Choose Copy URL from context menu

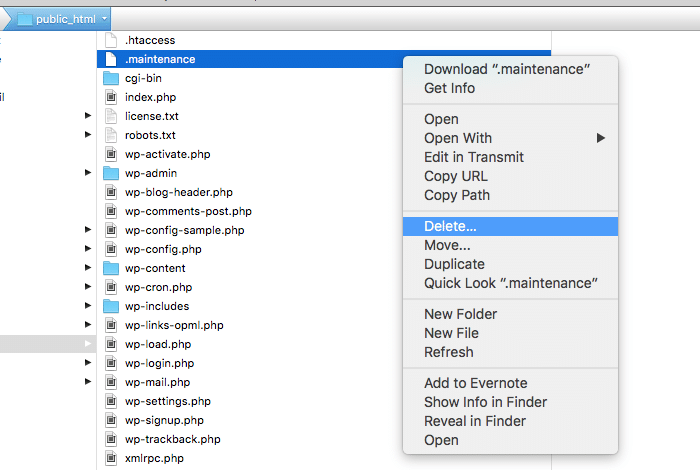(x=510, y=176)
